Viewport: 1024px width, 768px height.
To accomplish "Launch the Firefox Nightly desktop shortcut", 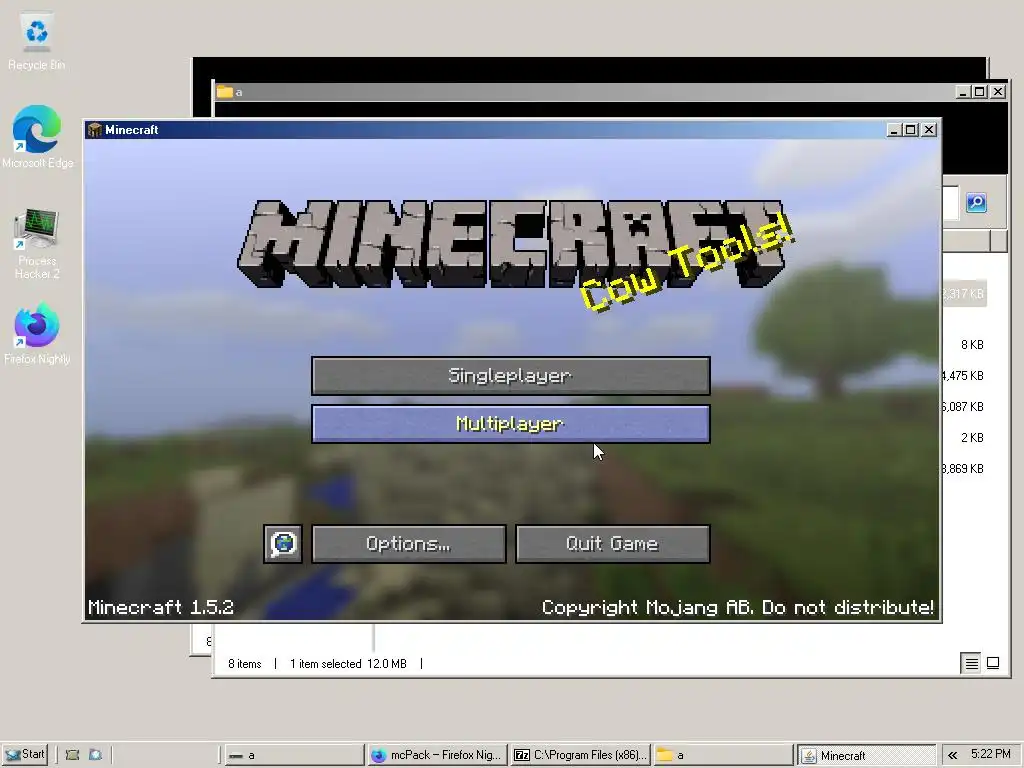I will tap(37, 334).
